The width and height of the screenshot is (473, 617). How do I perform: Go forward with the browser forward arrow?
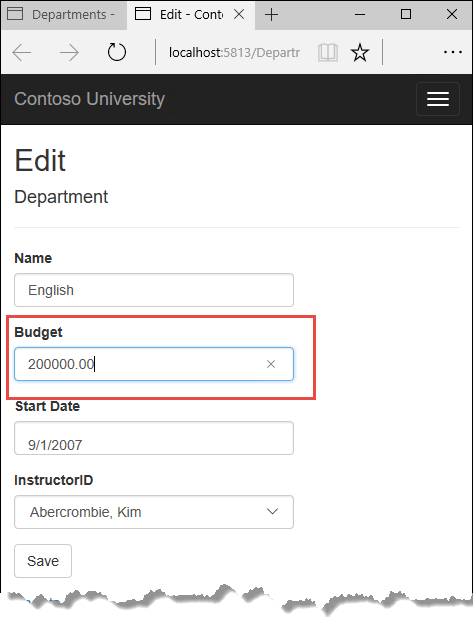click(x=69, y=52)
